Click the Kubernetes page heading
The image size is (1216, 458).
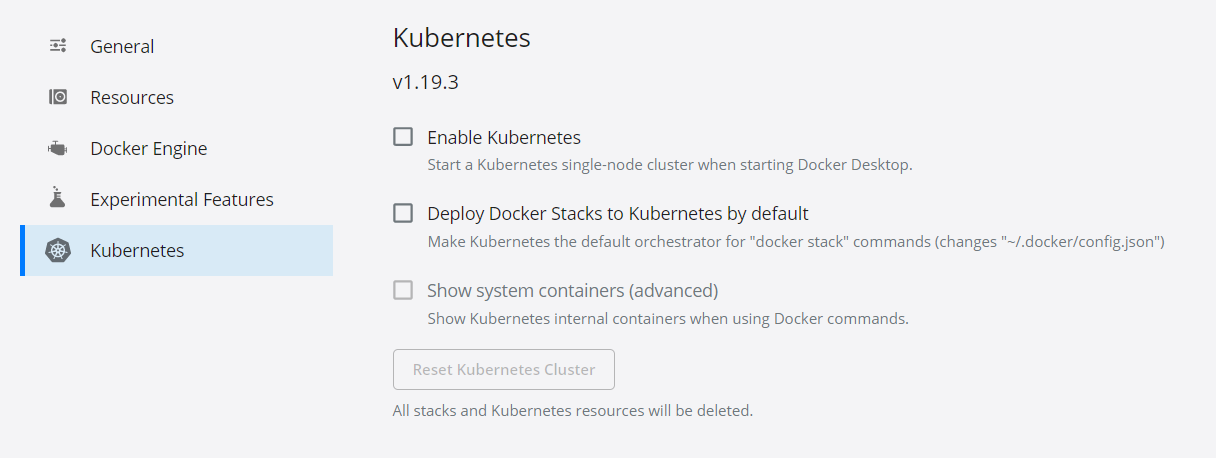tap(461, 39)
